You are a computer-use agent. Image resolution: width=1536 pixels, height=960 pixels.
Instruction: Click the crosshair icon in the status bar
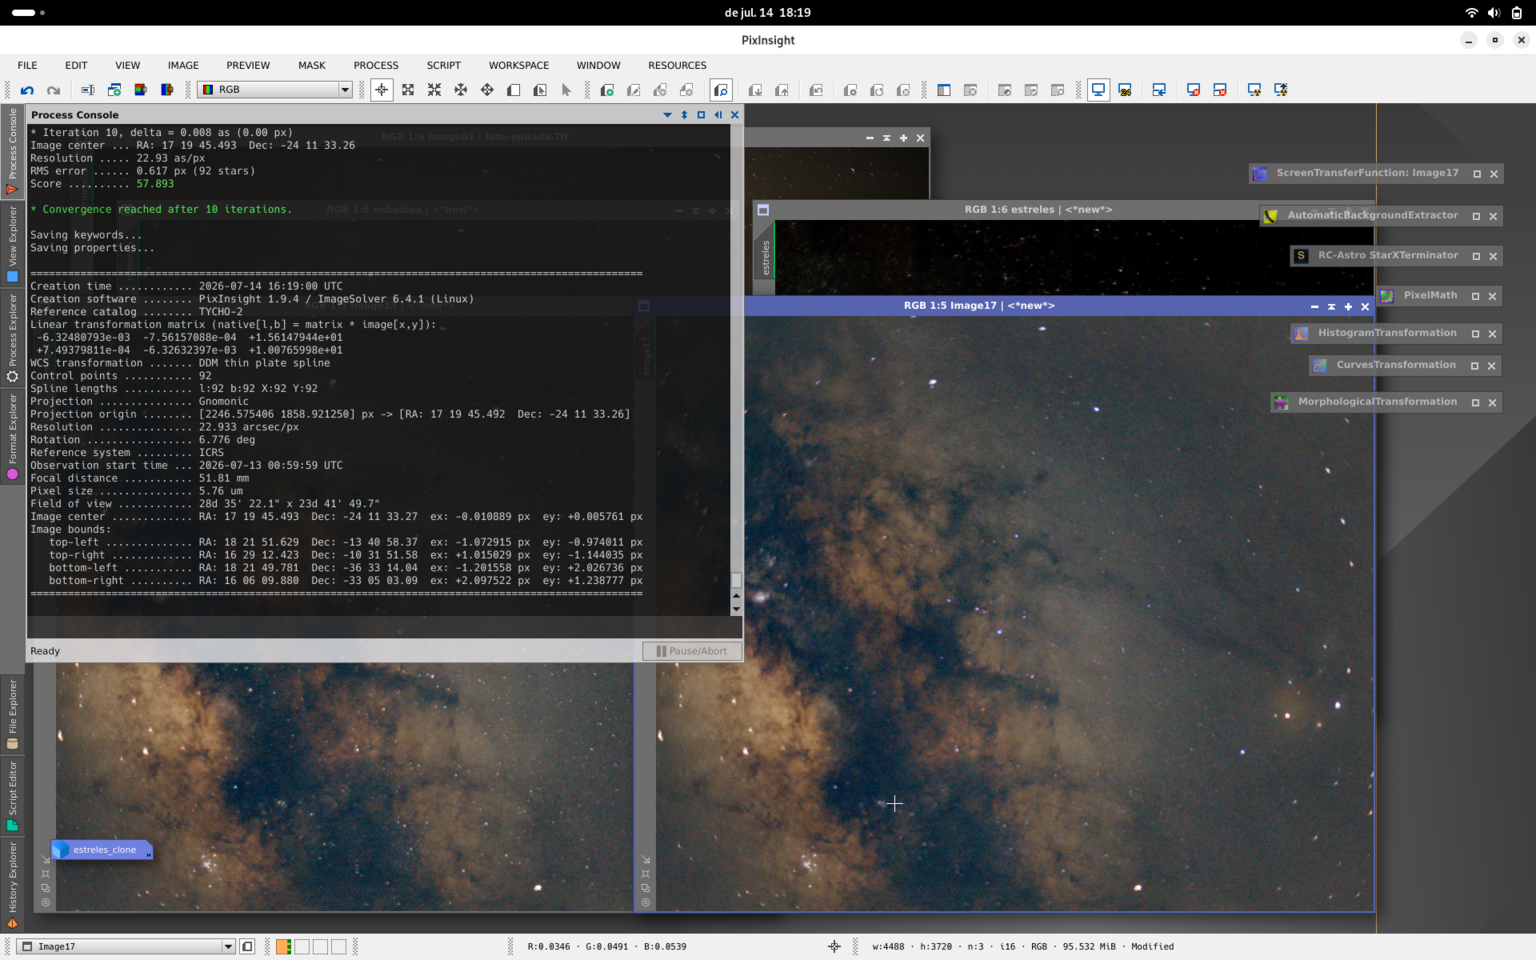coord(834,946)
